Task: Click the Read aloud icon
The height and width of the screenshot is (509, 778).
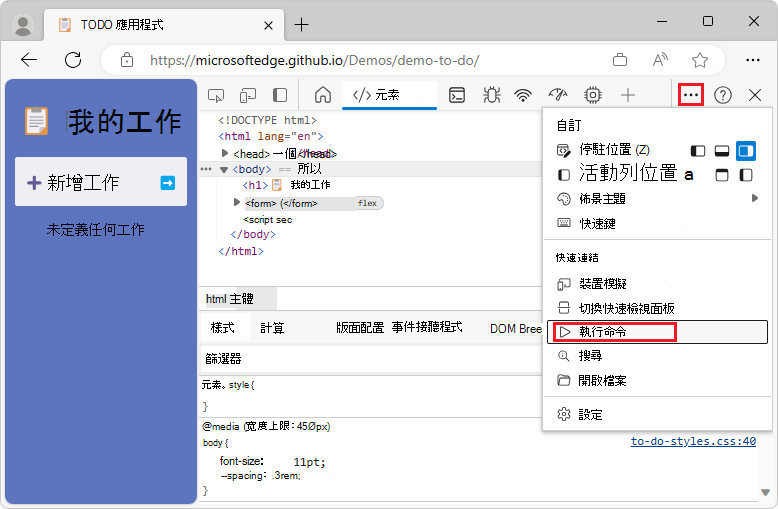Action: point(660,60)
